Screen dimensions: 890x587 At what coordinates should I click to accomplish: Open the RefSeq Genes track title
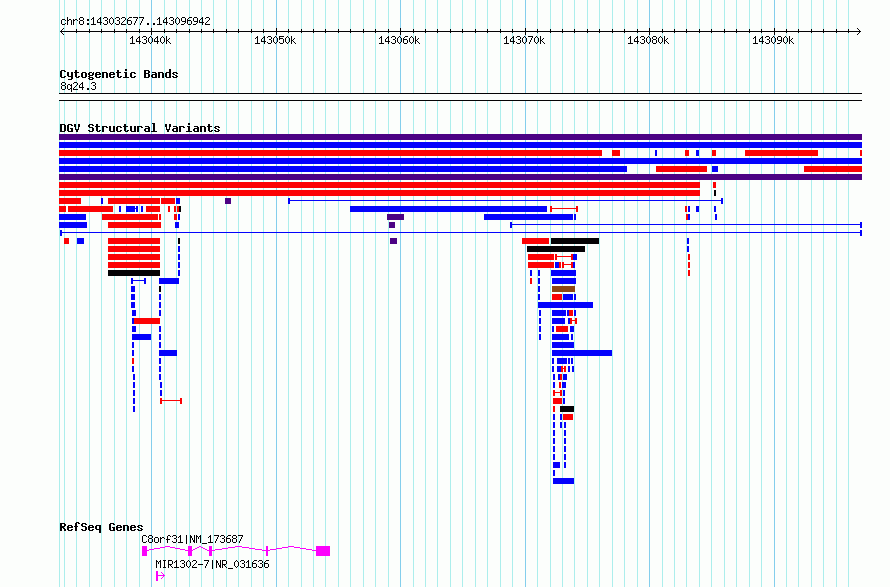[101, 527]
